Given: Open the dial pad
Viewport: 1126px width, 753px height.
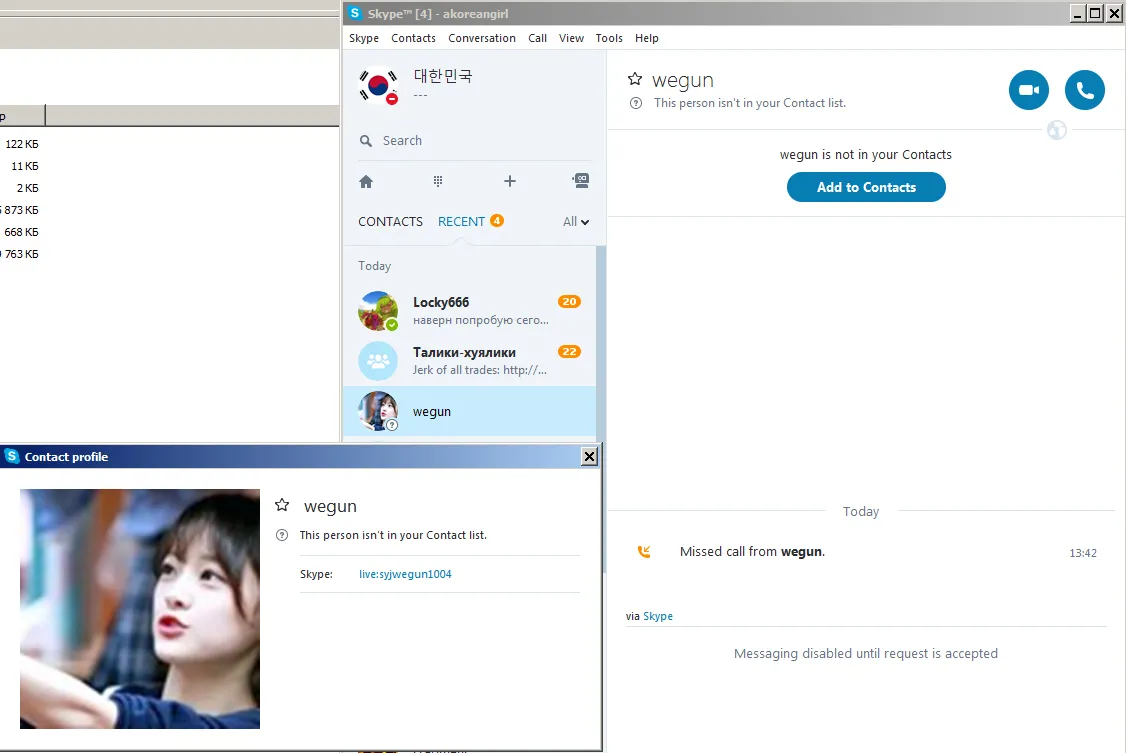Looking at the screenshot, I should point(438,182).
